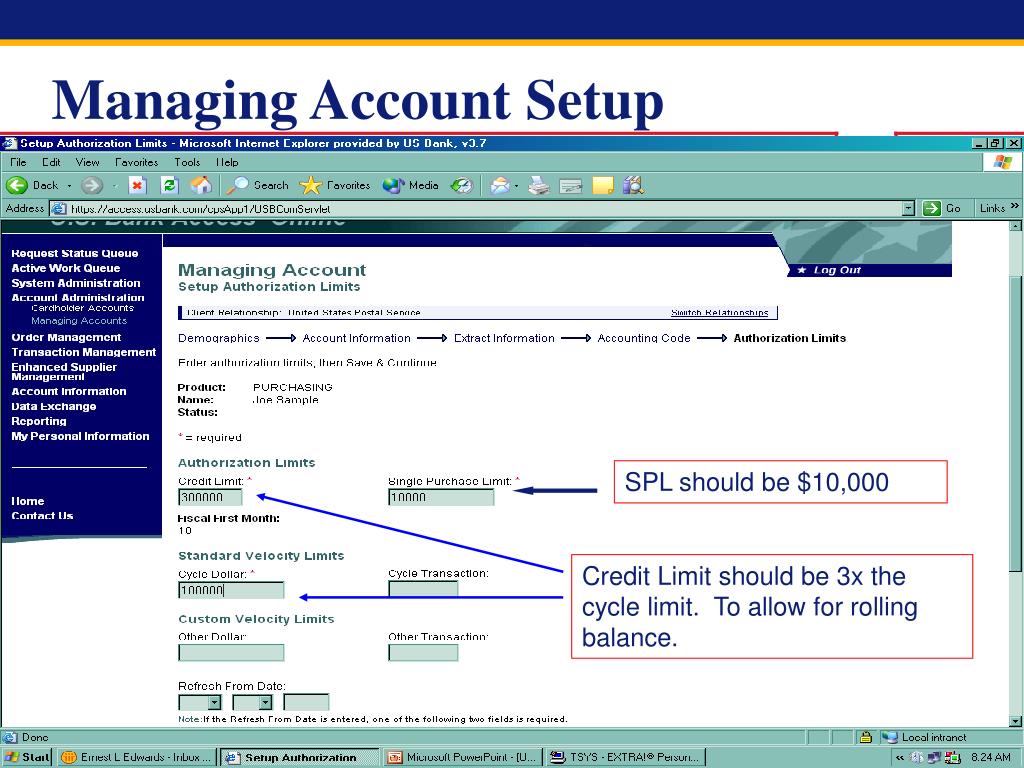1024x768 pixels.
Task: Open the second Refresh From Date dropdown
Action: tap(252, 702)
